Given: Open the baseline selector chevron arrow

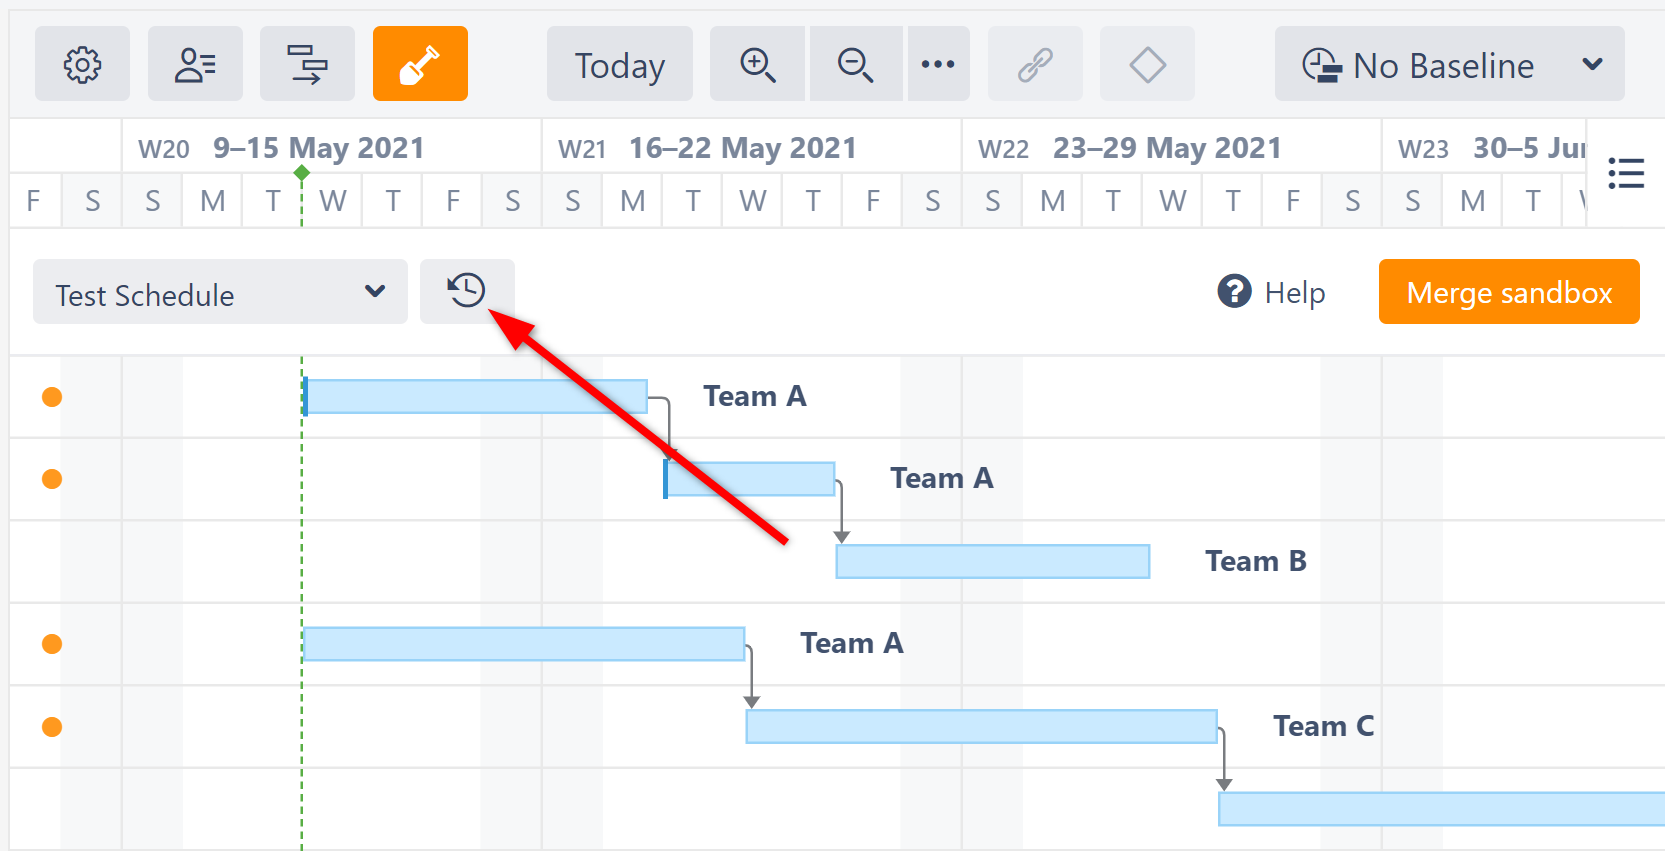Looking at the screenshot, I should (x=1592, y=65).
